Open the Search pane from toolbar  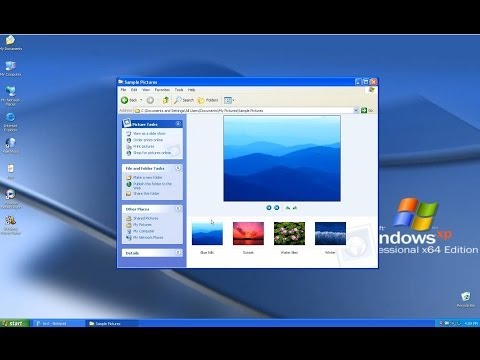point(184,100)
